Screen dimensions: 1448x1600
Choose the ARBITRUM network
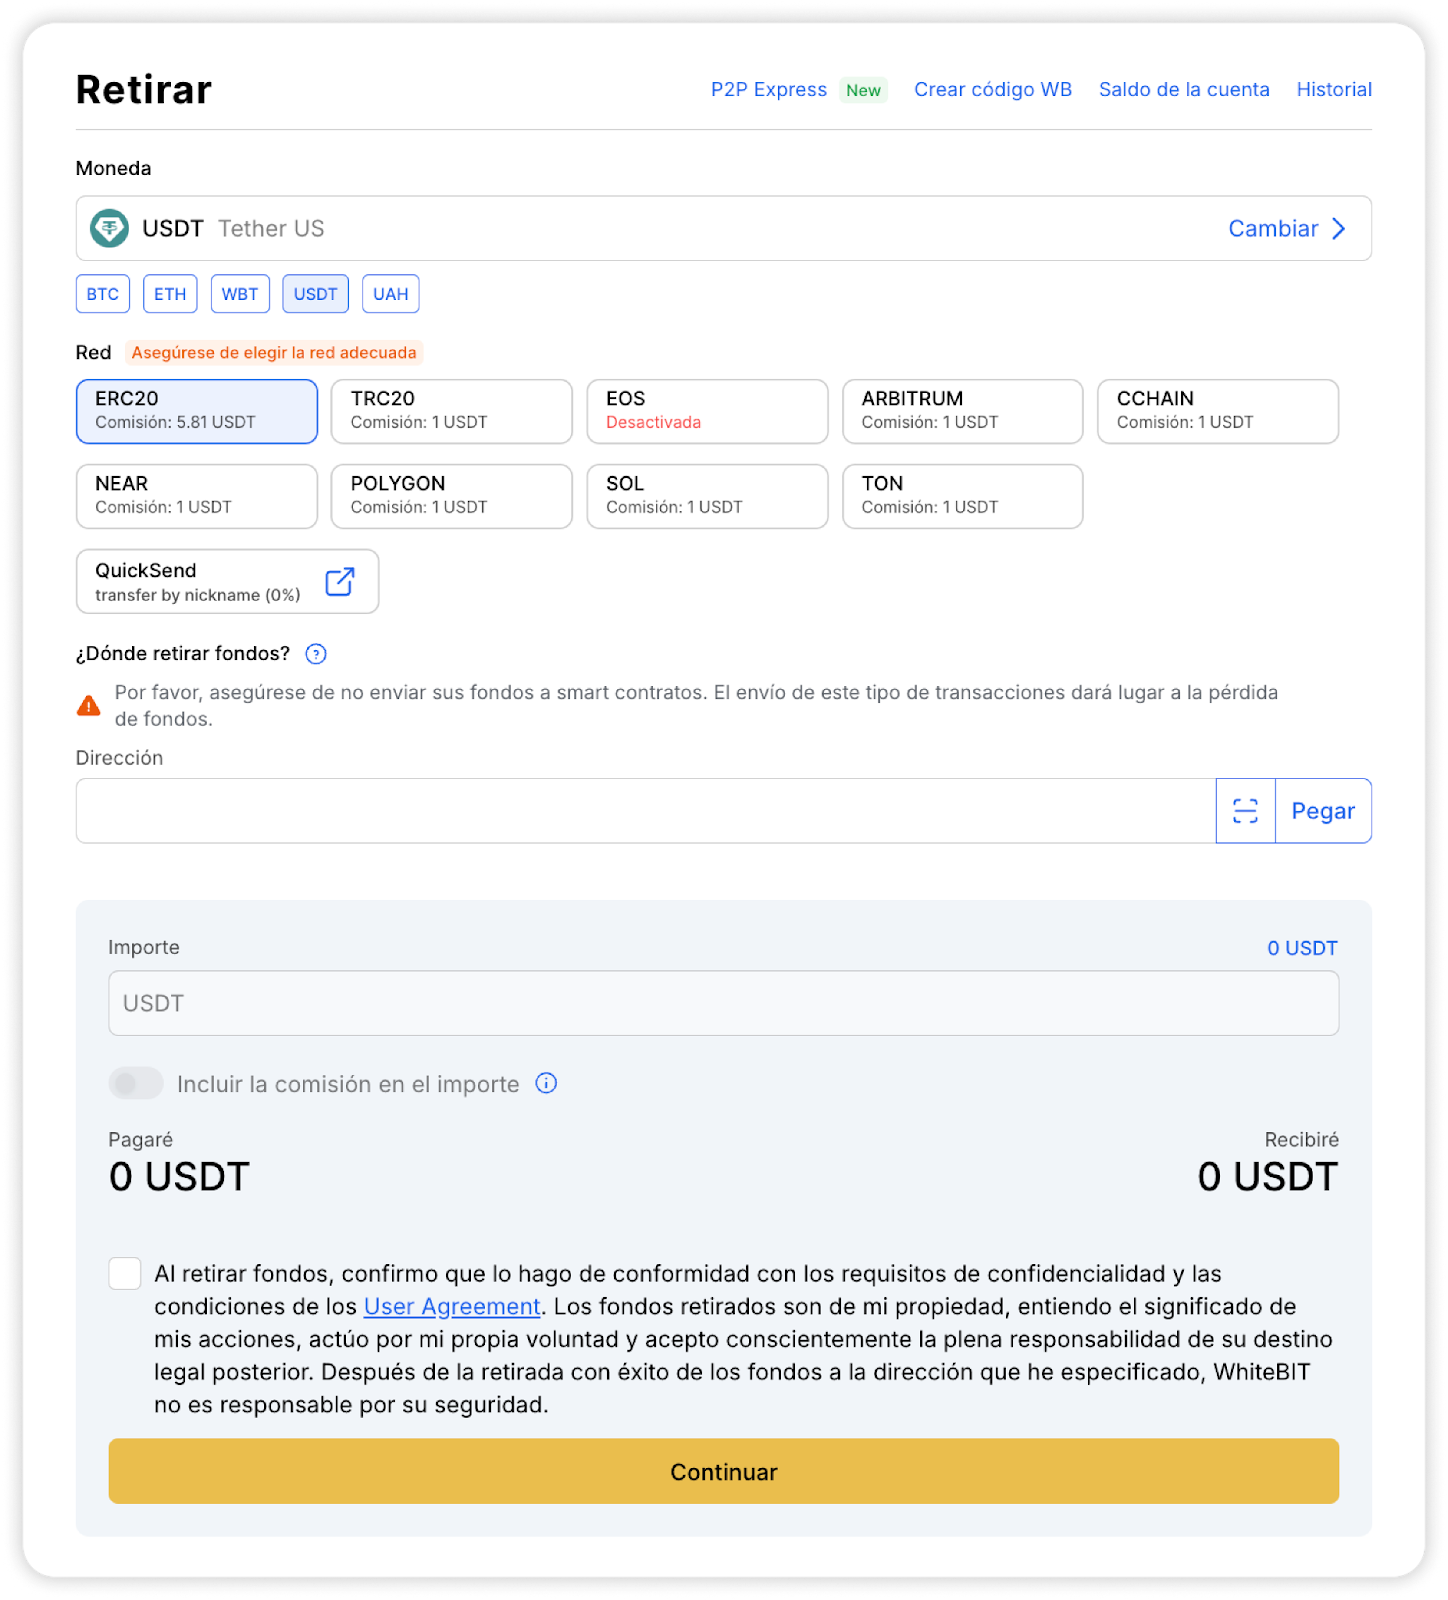(962, 411)
